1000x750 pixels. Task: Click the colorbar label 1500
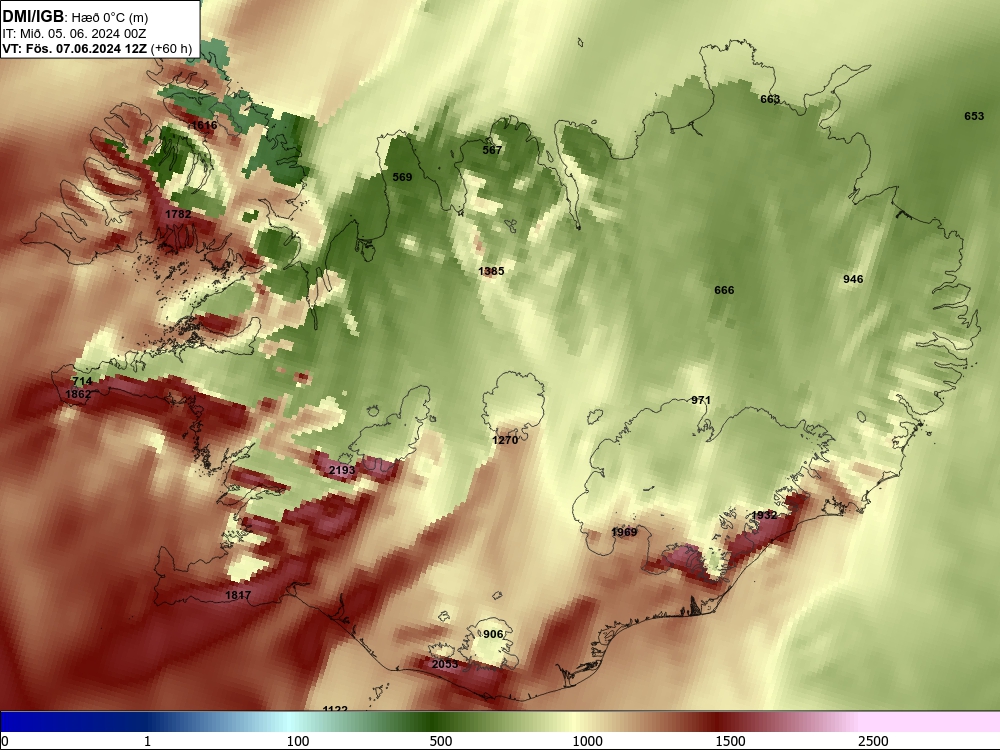(730, 741)
